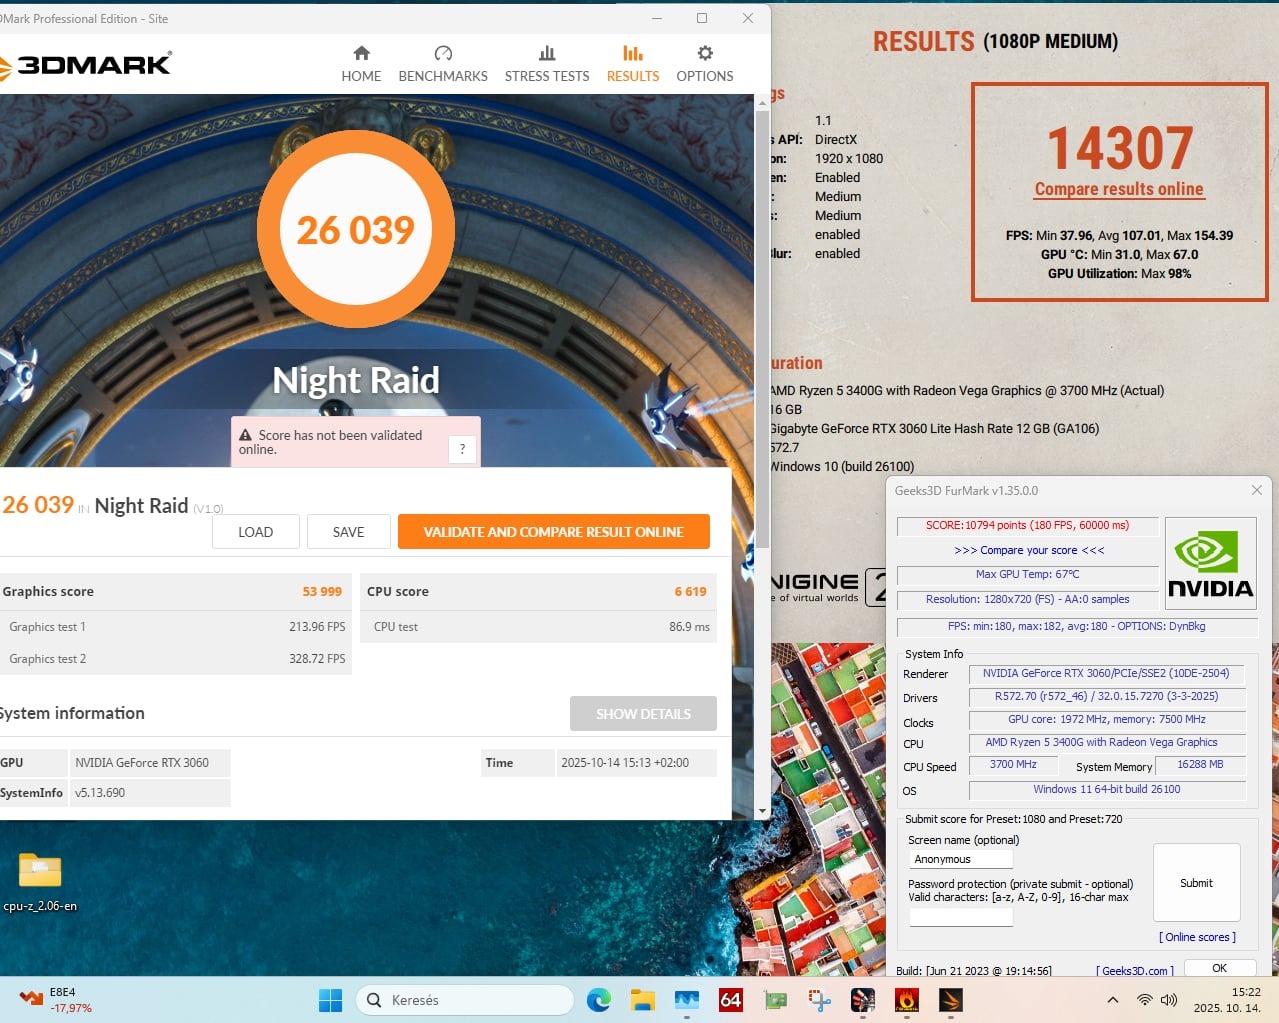Image resolution: width=1279 pixels, height=1023 pixels.
Task: Click the GPU core clocks field in FurMark
Action: click(1106, 720)
